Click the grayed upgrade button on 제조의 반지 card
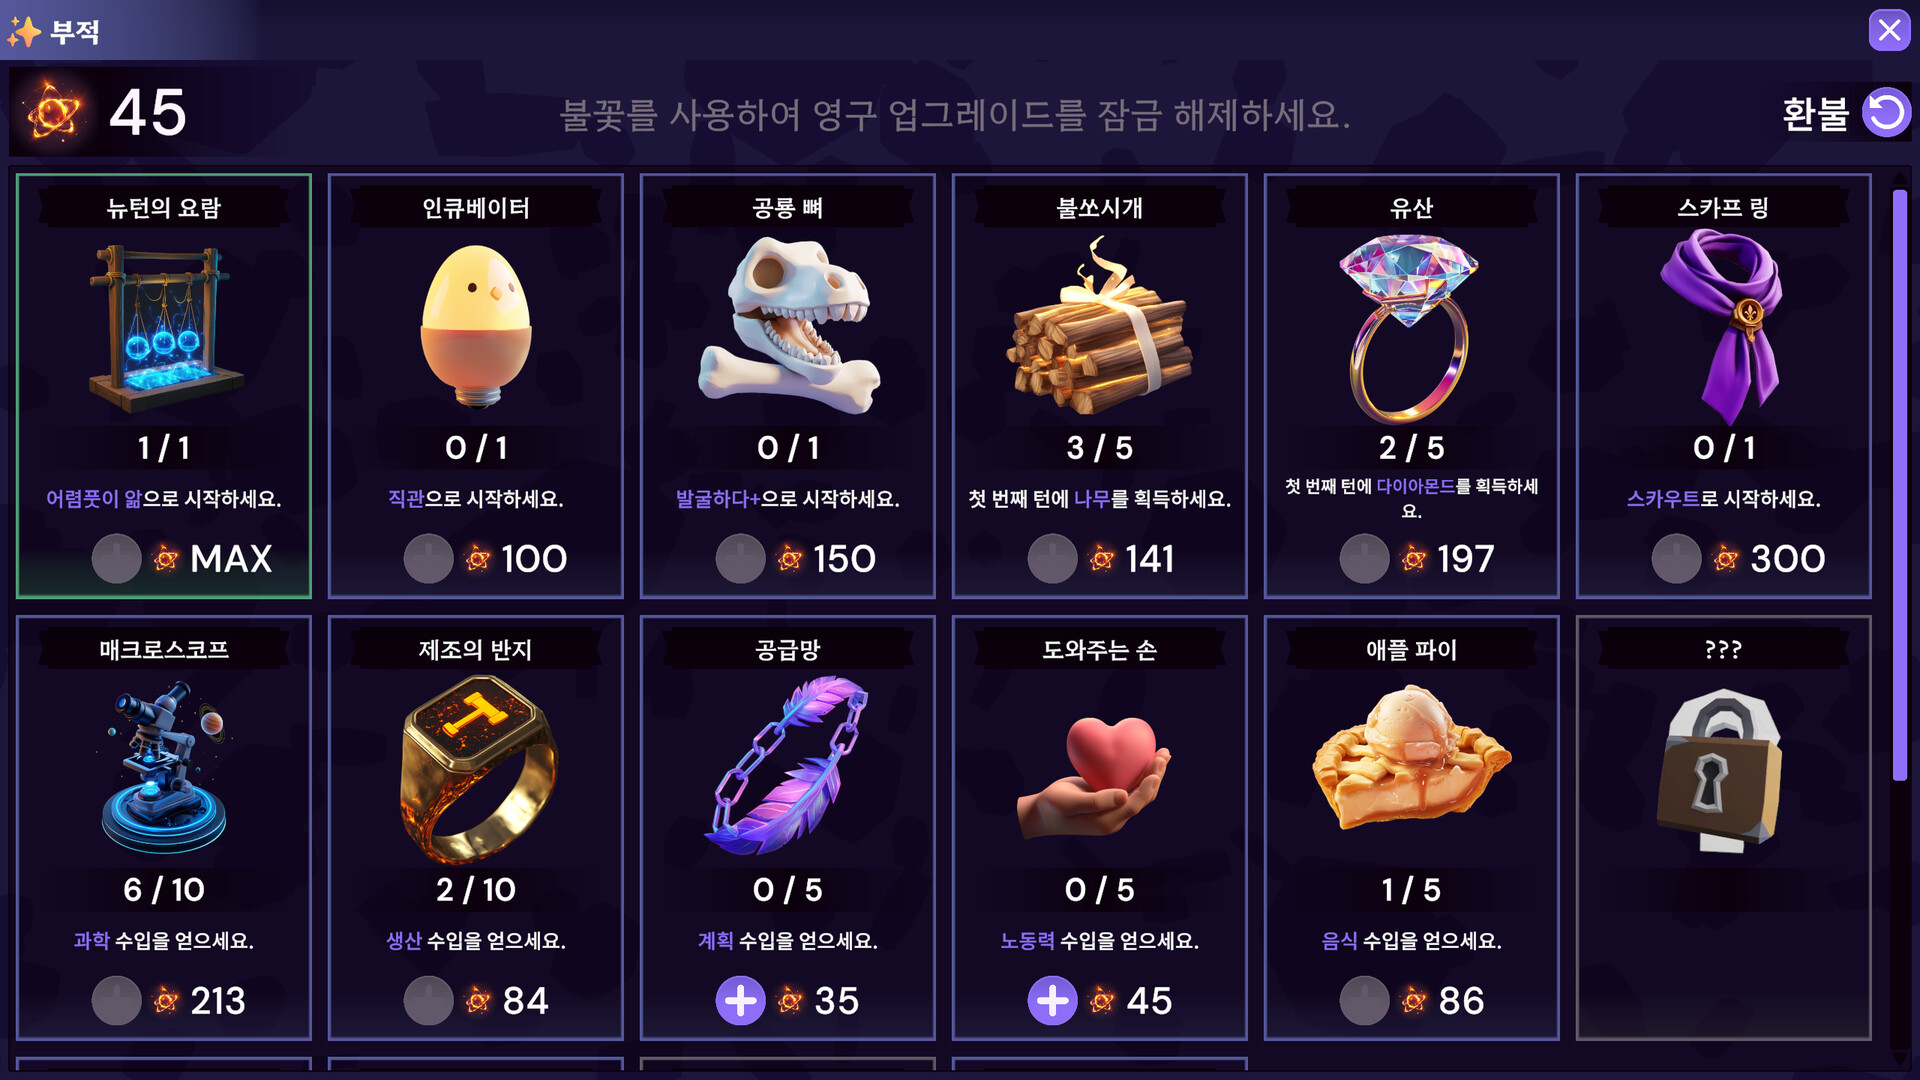Viewport: 1920px width, 1080px height. (x=428, y=1000)
